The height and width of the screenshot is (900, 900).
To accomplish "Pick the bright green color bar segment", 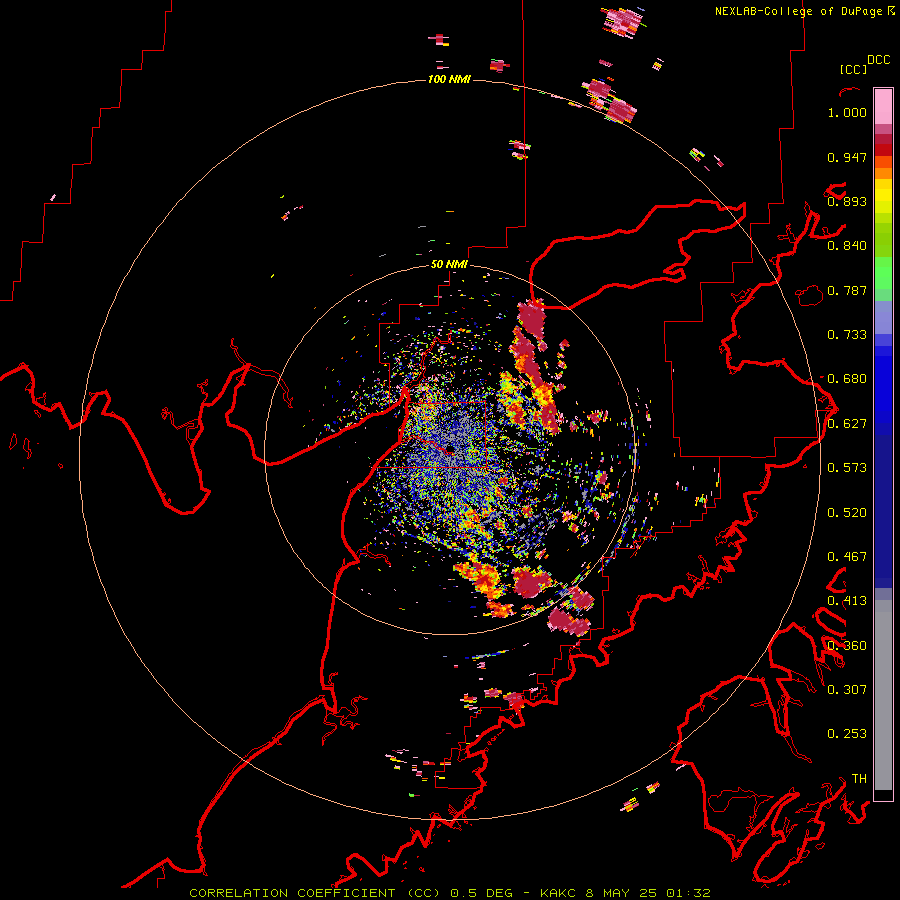I will (883, 273).
